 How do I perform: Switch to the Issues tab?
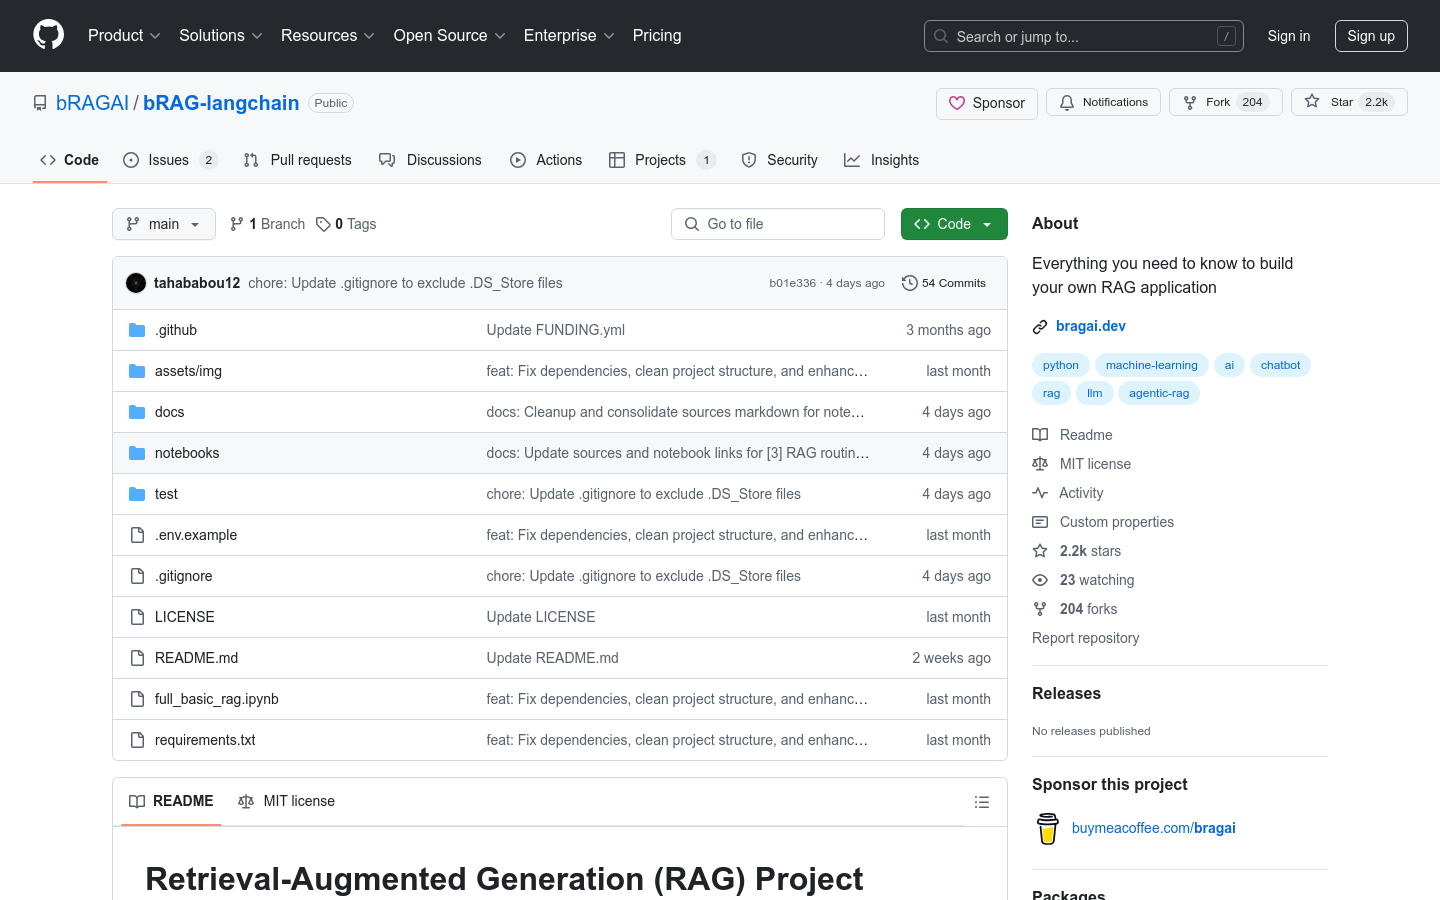[169, 160]
